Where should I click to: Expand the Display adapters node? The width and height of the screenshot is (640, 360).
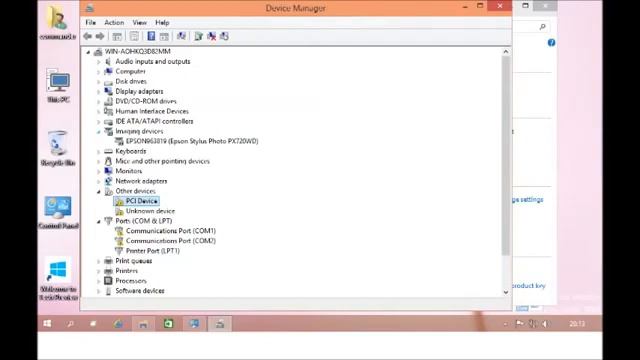click(x=98, y=92)
